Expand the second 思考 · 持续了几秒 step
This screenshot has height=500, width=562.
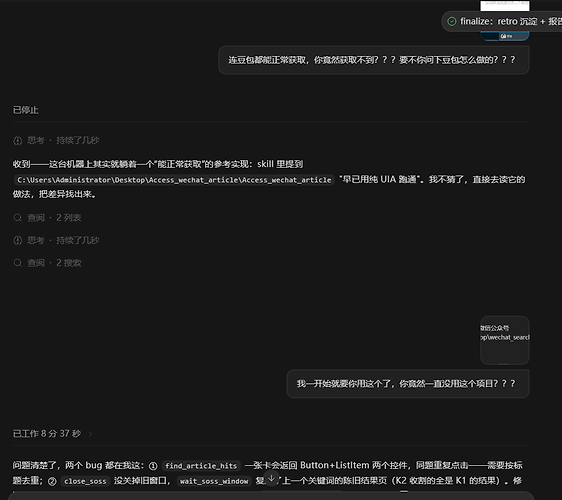pos(56,240)
